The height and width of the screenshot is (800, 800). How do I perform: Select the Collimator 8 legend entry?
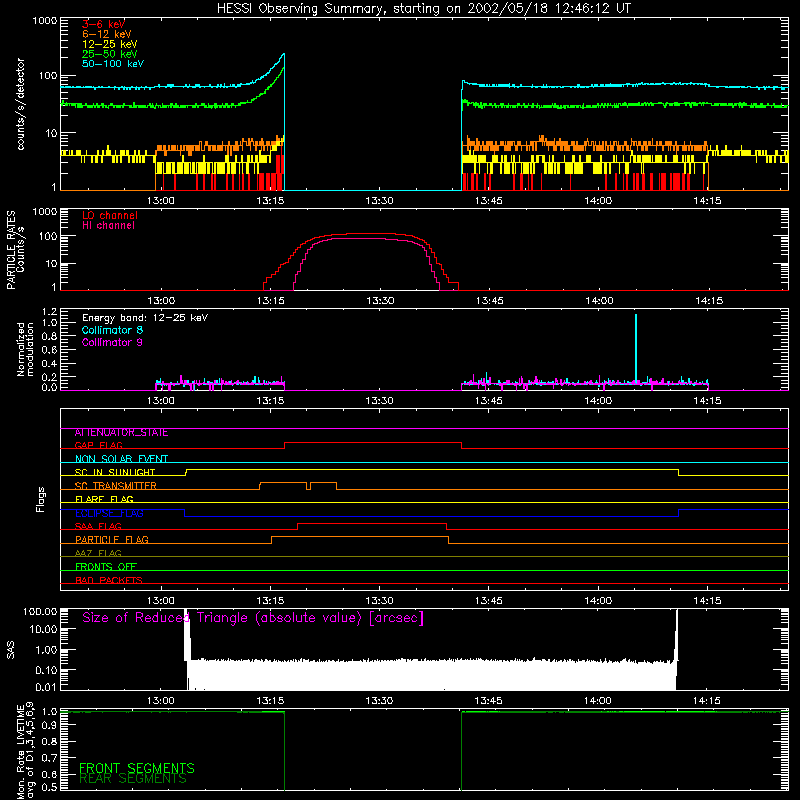click(112, 330)
